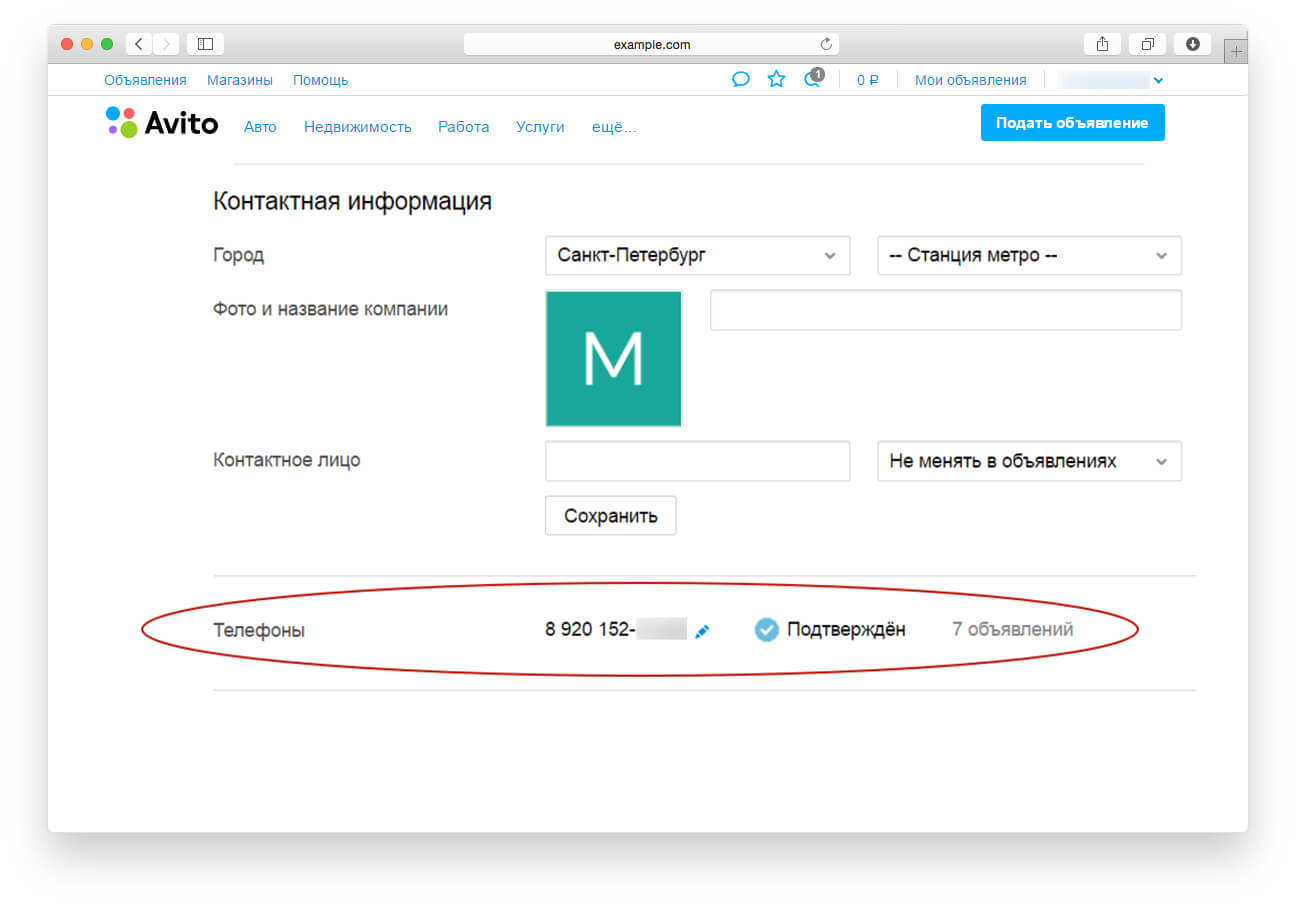The height and width of the screenshot is (905, 1296).
Task: Open the Работа category
Action: pyautogui.click(x=464, y=127)
